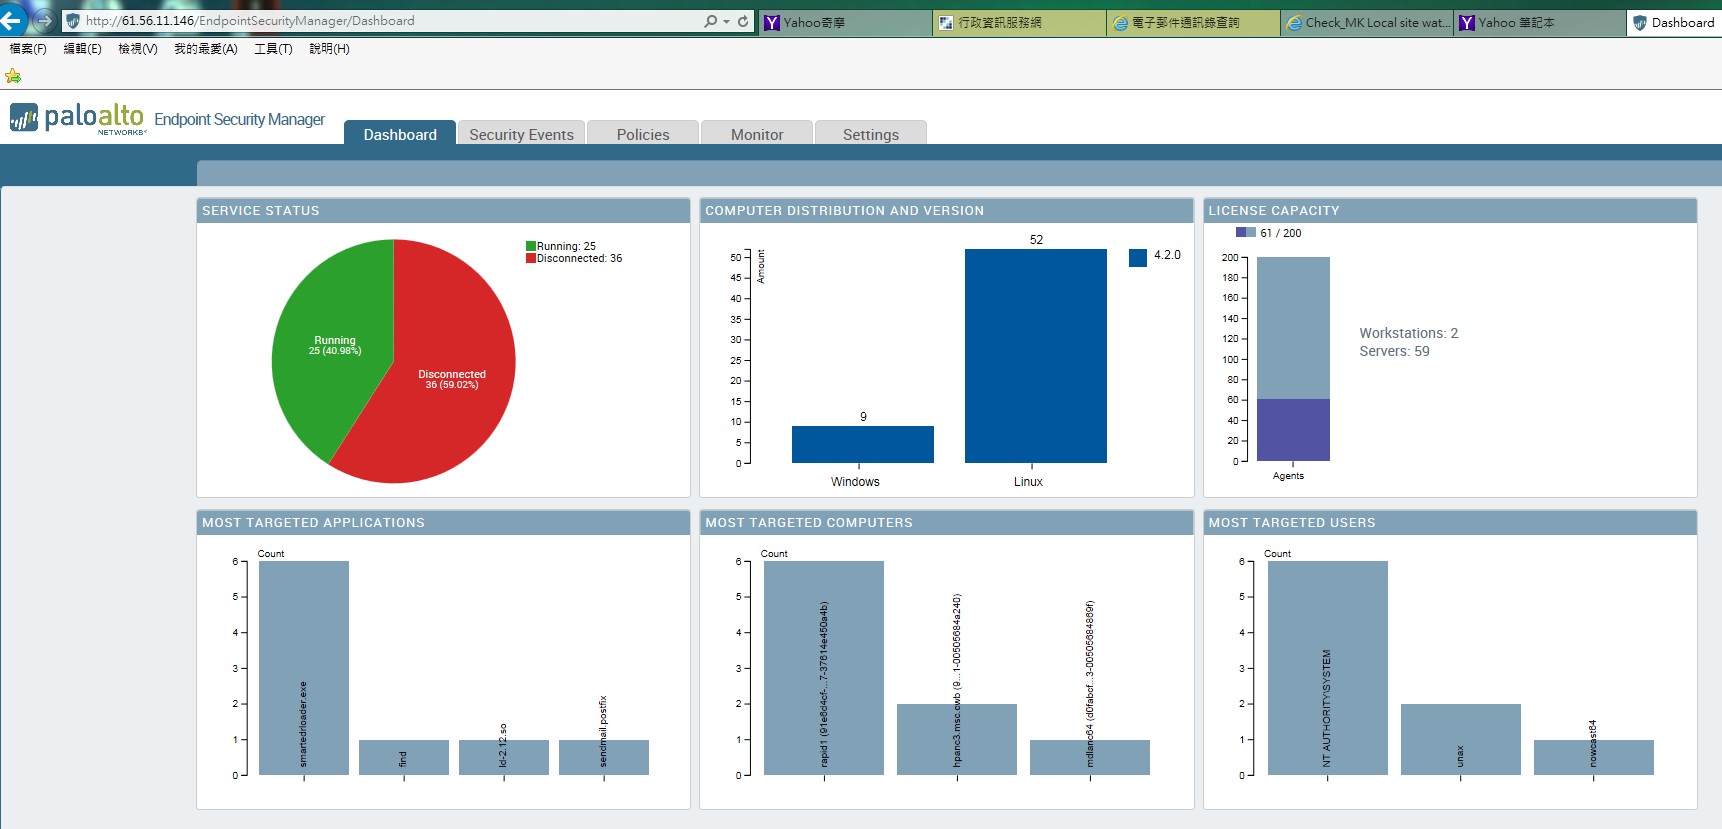The width and height of the screenshot is (1722, 829).
Task: Click the red Disconnected legend swatch
Action: 531,258
